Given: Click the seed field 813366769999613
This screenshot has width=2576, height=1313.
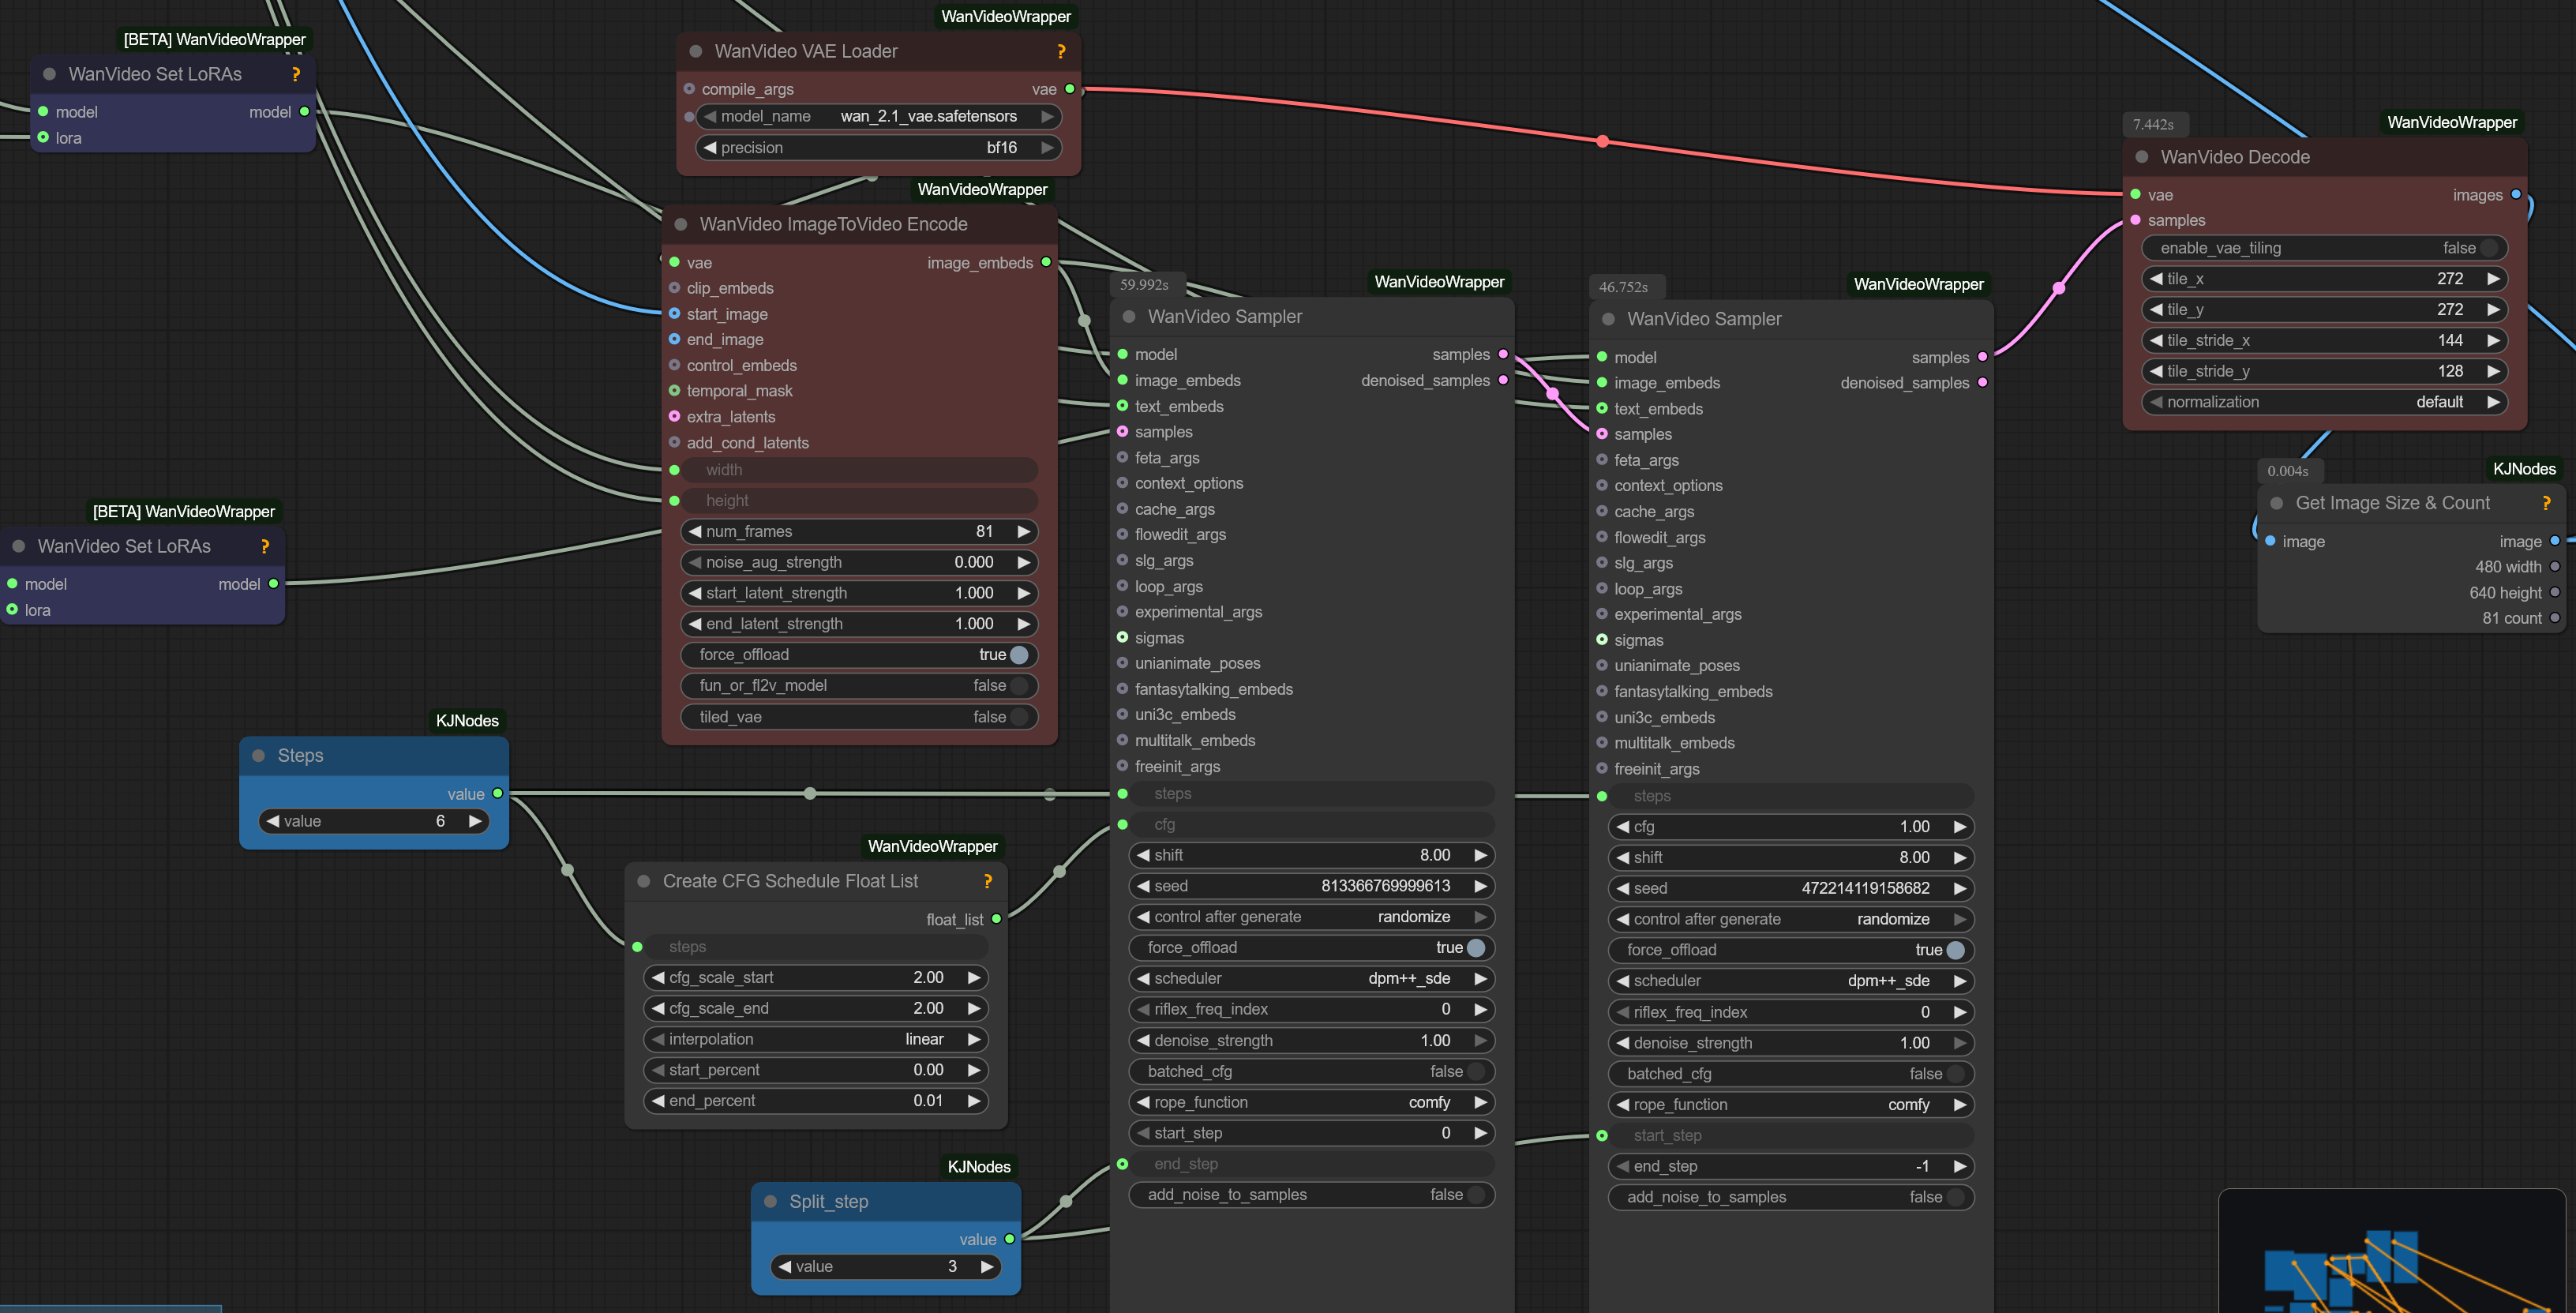Looking at the screenshot, I should coord(1312,885).
